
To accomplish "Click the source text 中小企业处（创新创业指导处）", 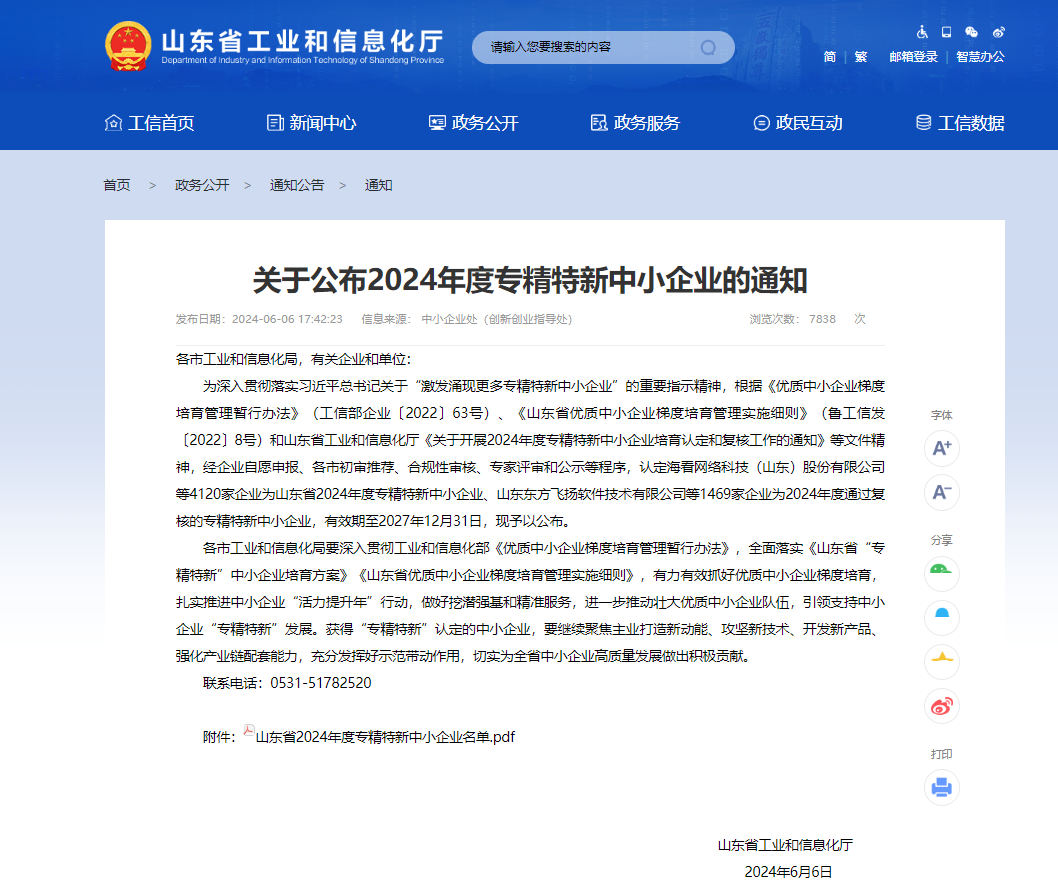I will pos(497,319).
